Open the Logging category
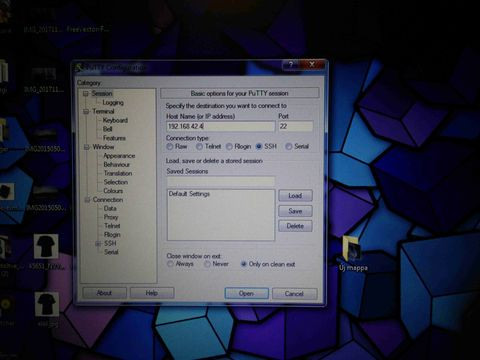This screenshot has width=480, height=360. point(113,103)
